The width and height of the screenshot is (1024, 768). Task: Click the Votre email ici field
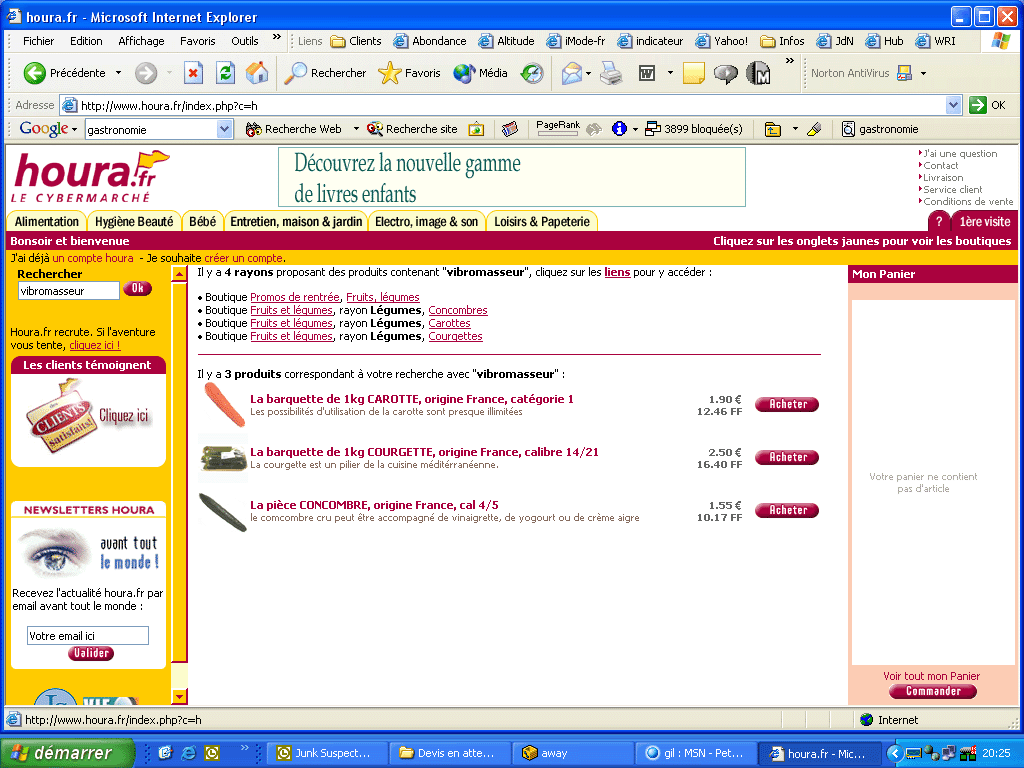coord(88,635)
